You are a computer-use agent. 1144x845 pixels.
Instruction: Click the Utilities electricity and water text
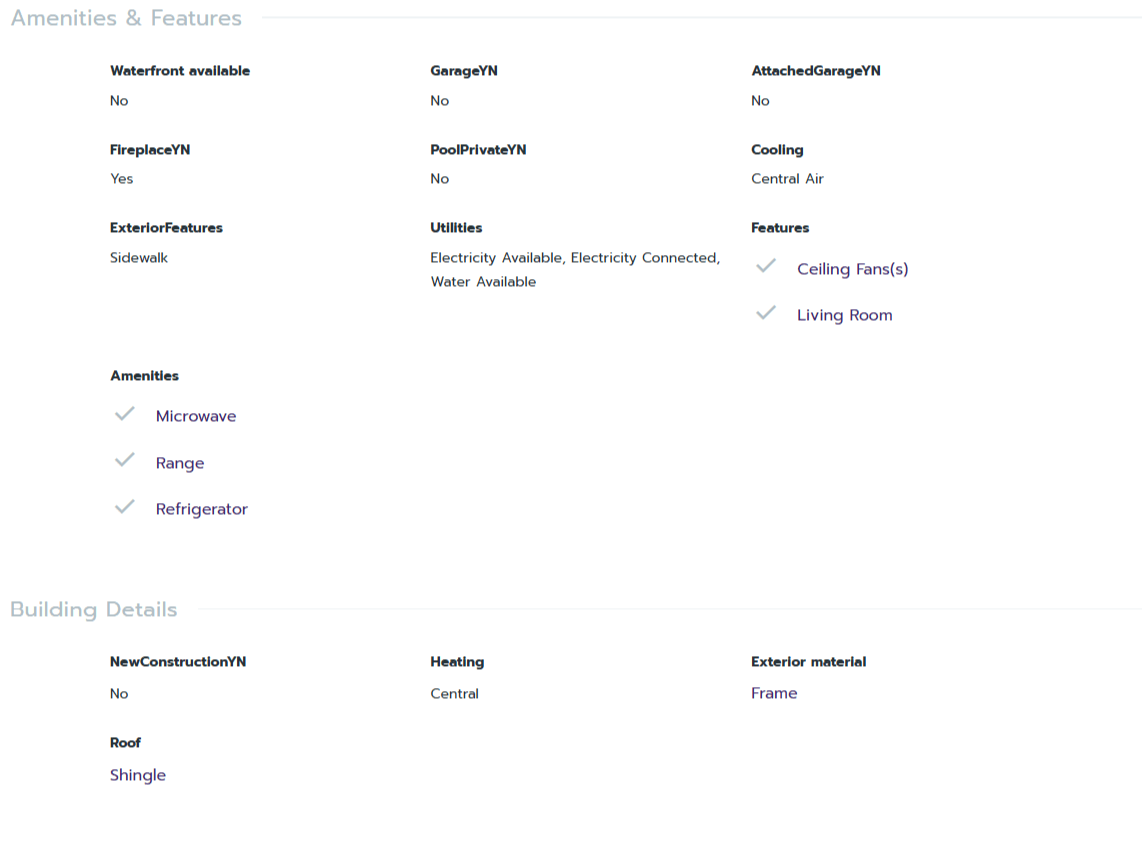pos(574,270)
